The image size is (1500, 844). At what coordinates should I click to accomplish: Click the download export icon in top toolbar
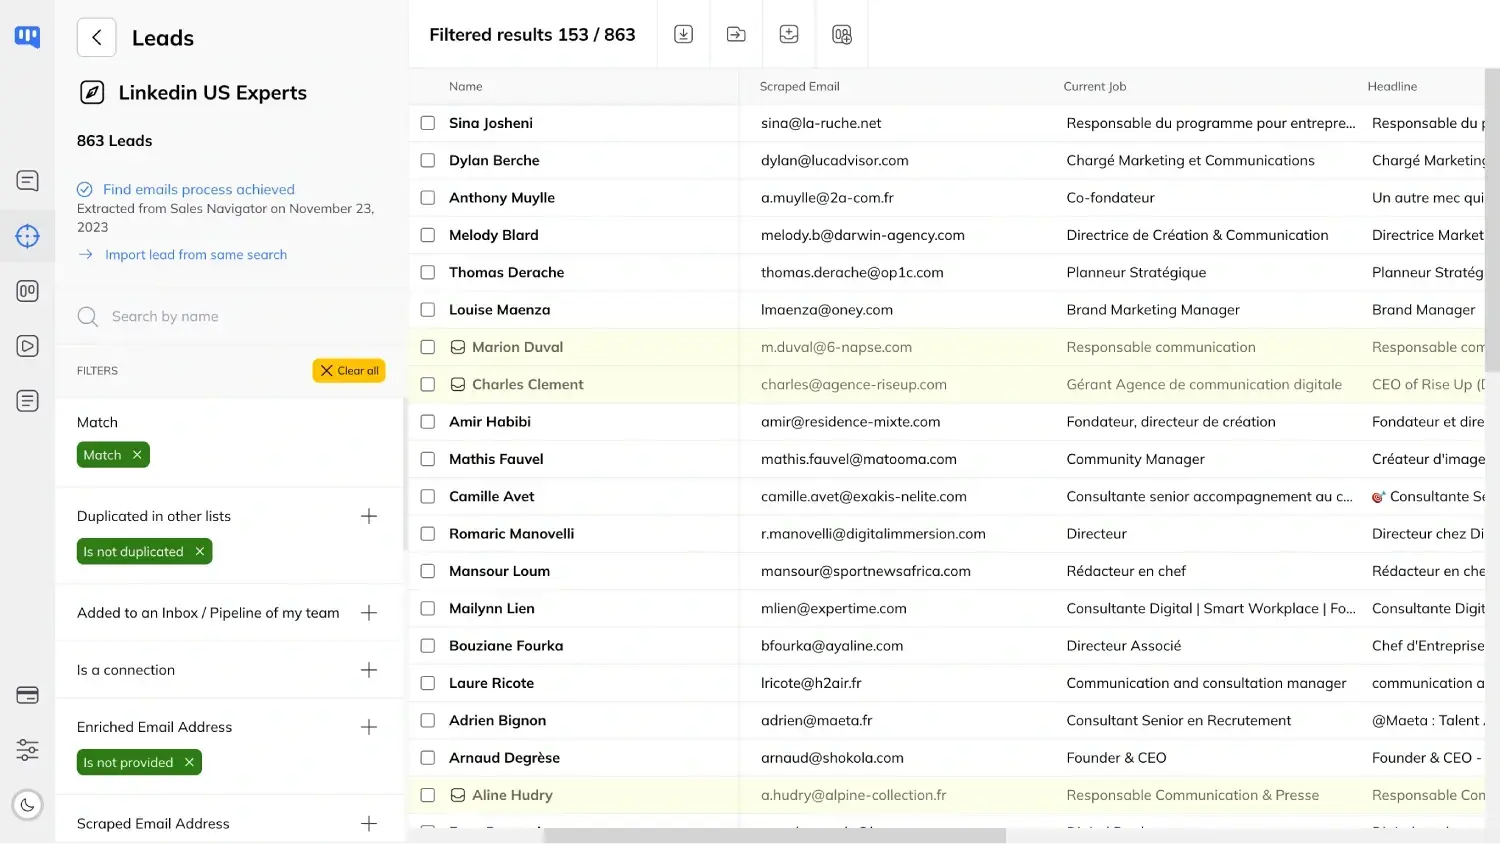(684, 34)
